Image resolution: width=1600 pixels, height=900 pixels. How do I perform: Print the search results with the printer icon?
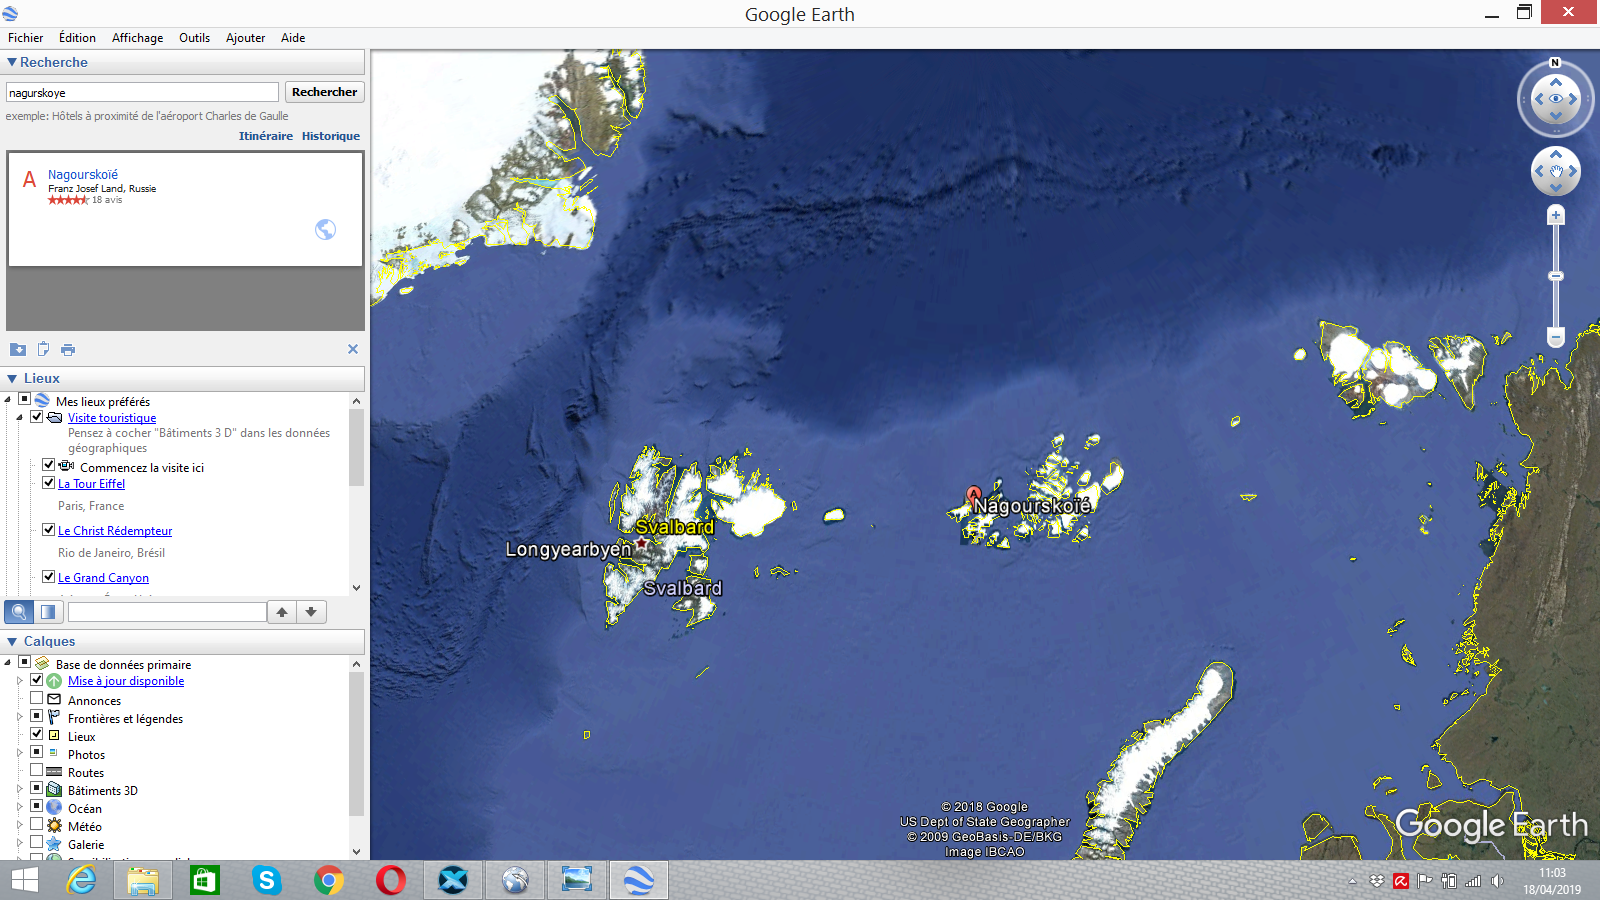[68, 349]
